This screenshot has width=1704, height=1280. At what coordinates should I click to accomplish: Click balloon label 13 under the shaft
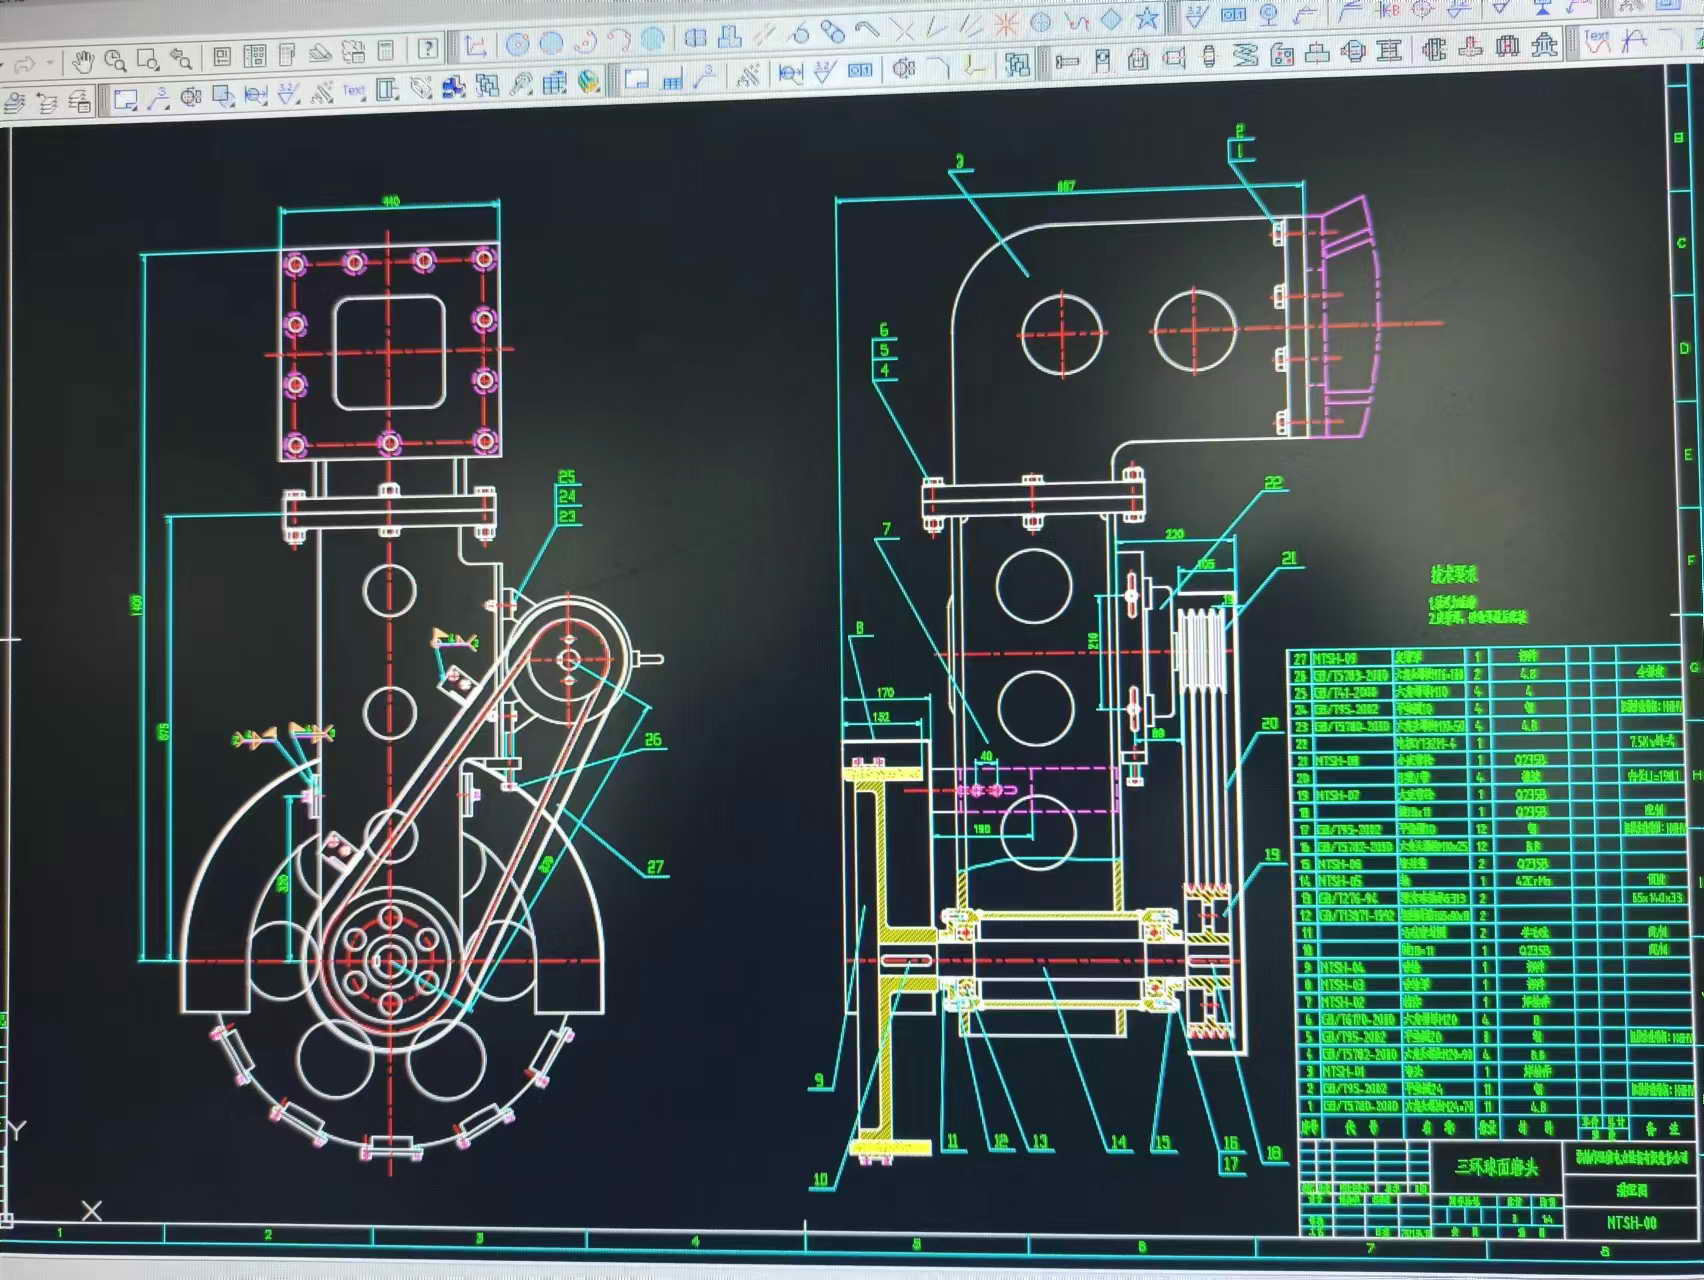(1040, 1141)
